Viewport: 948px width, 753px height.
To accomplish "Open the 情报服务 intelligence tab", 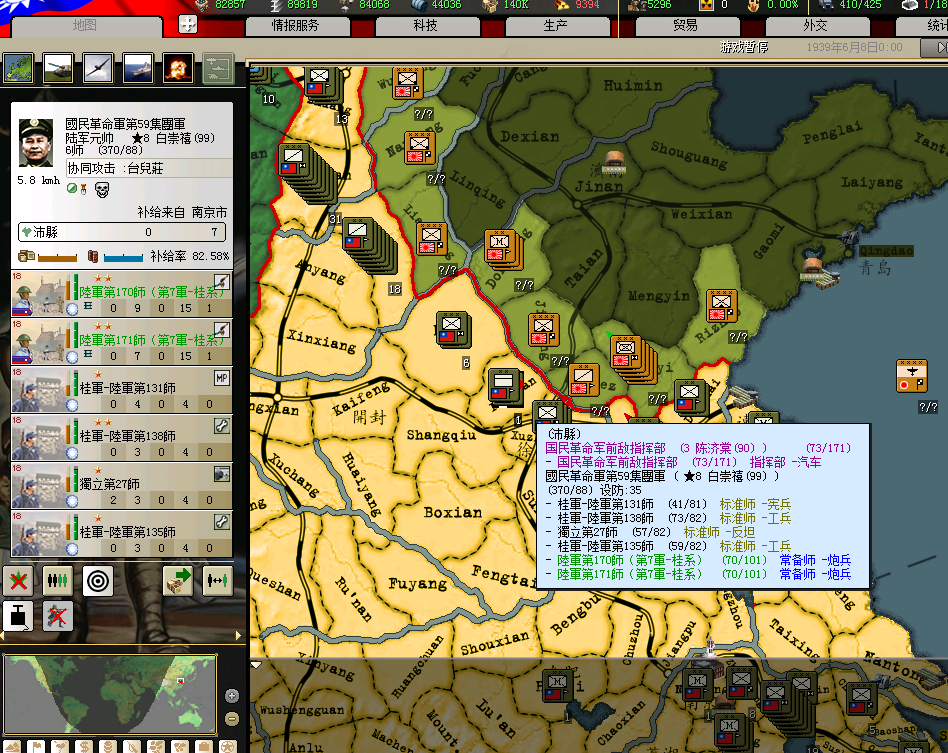I will [296, 25].
